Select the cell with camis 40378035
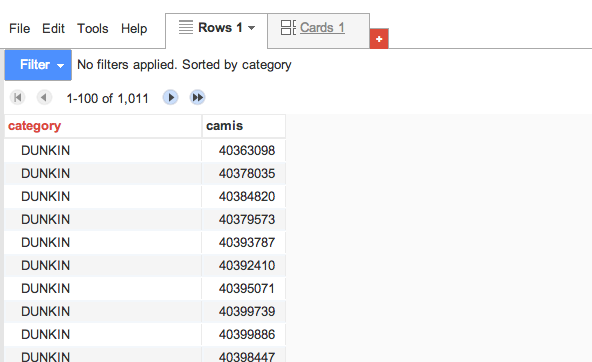The height and width of the screenshot is (362, 592). pos(244,173)
